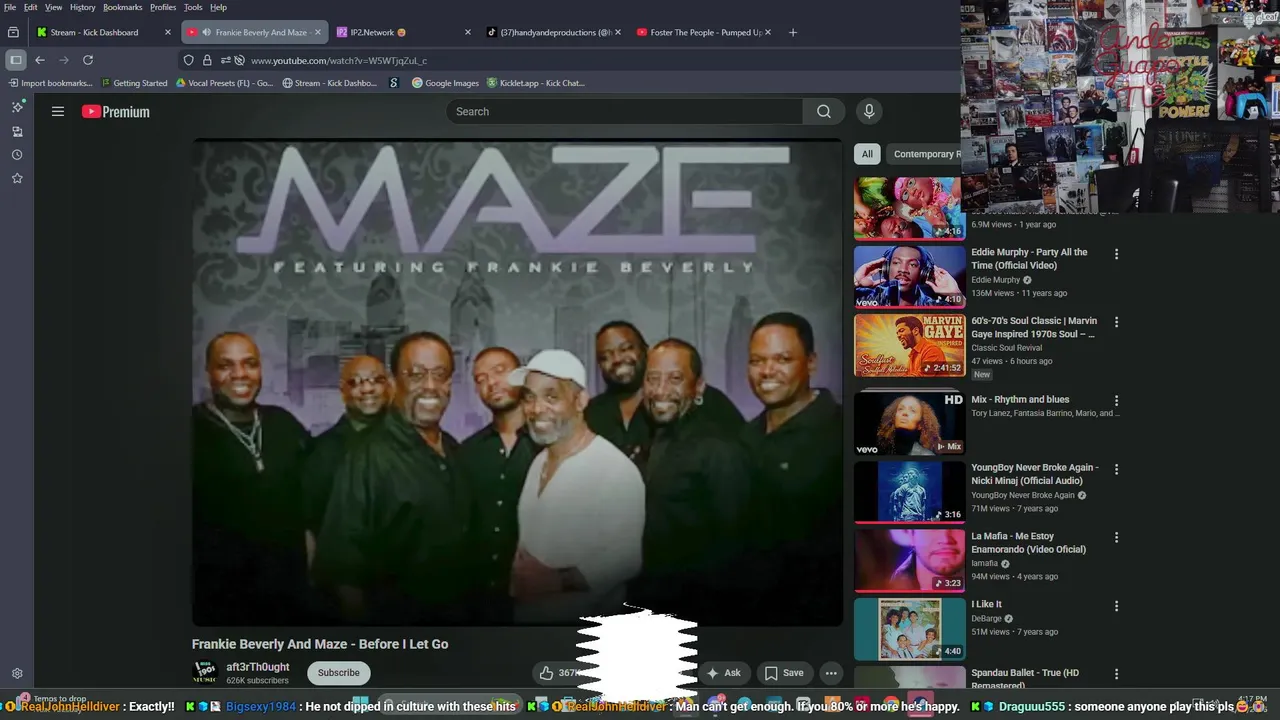Open Getting Started bookmark

[135, 83]
